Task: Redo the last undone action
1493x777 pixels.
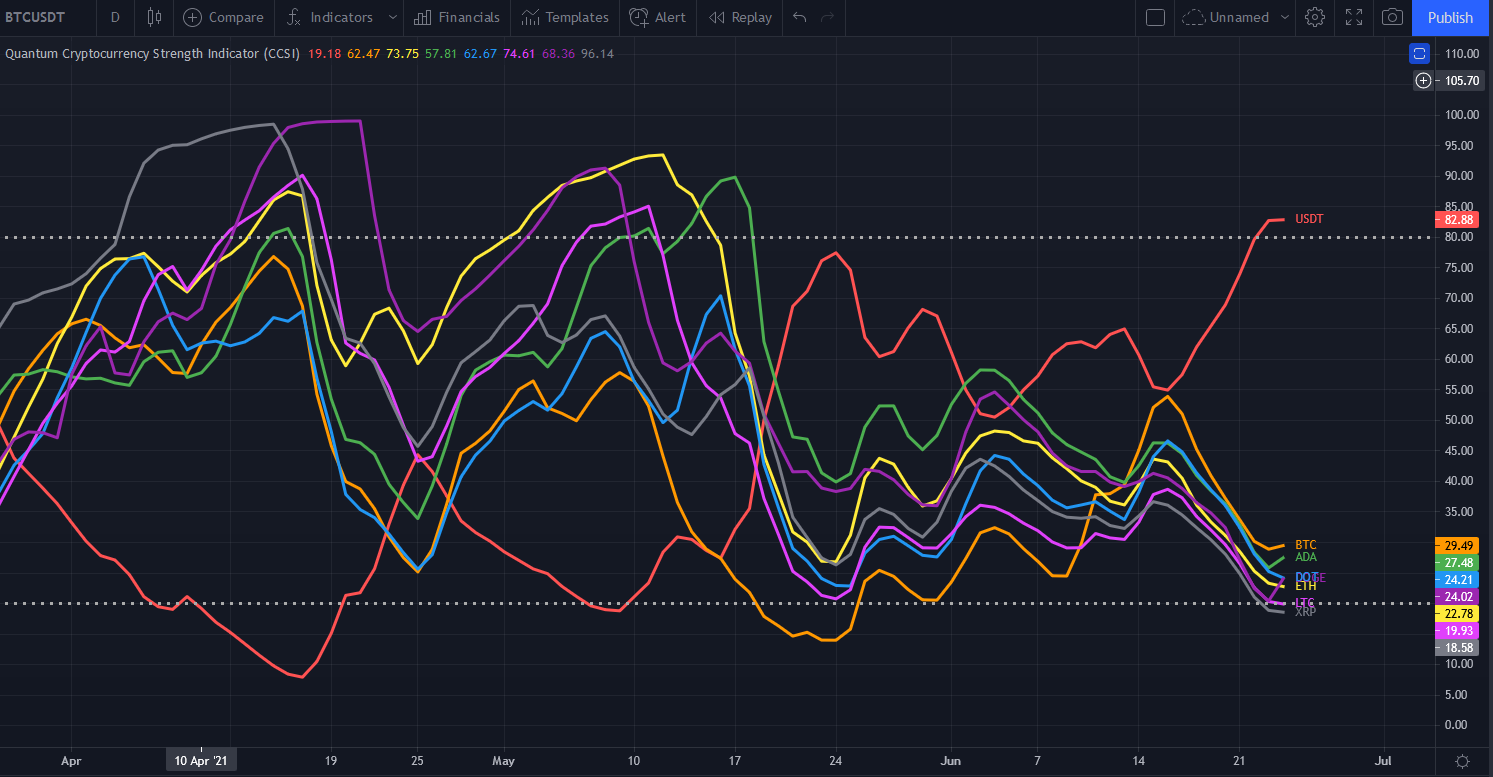Action: pyautogui.click(x=827, y=17)
